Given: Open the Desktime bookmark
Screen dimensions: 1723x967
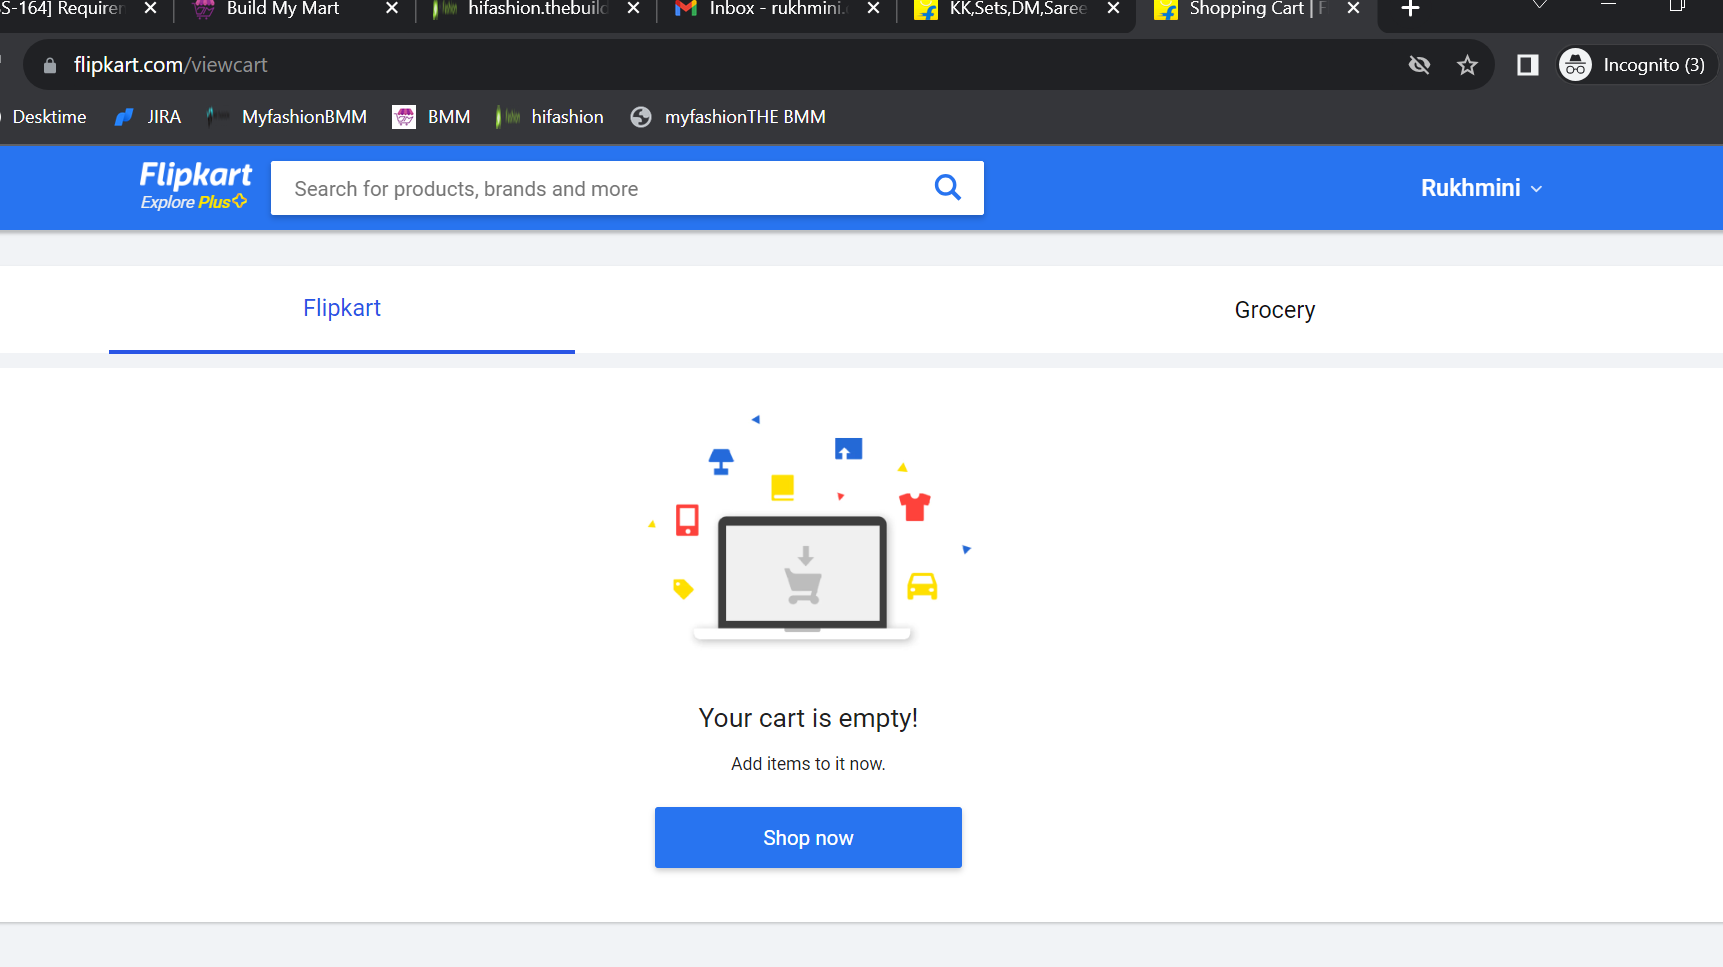Looking at the screenshot, I should click(x=49, y=117).
